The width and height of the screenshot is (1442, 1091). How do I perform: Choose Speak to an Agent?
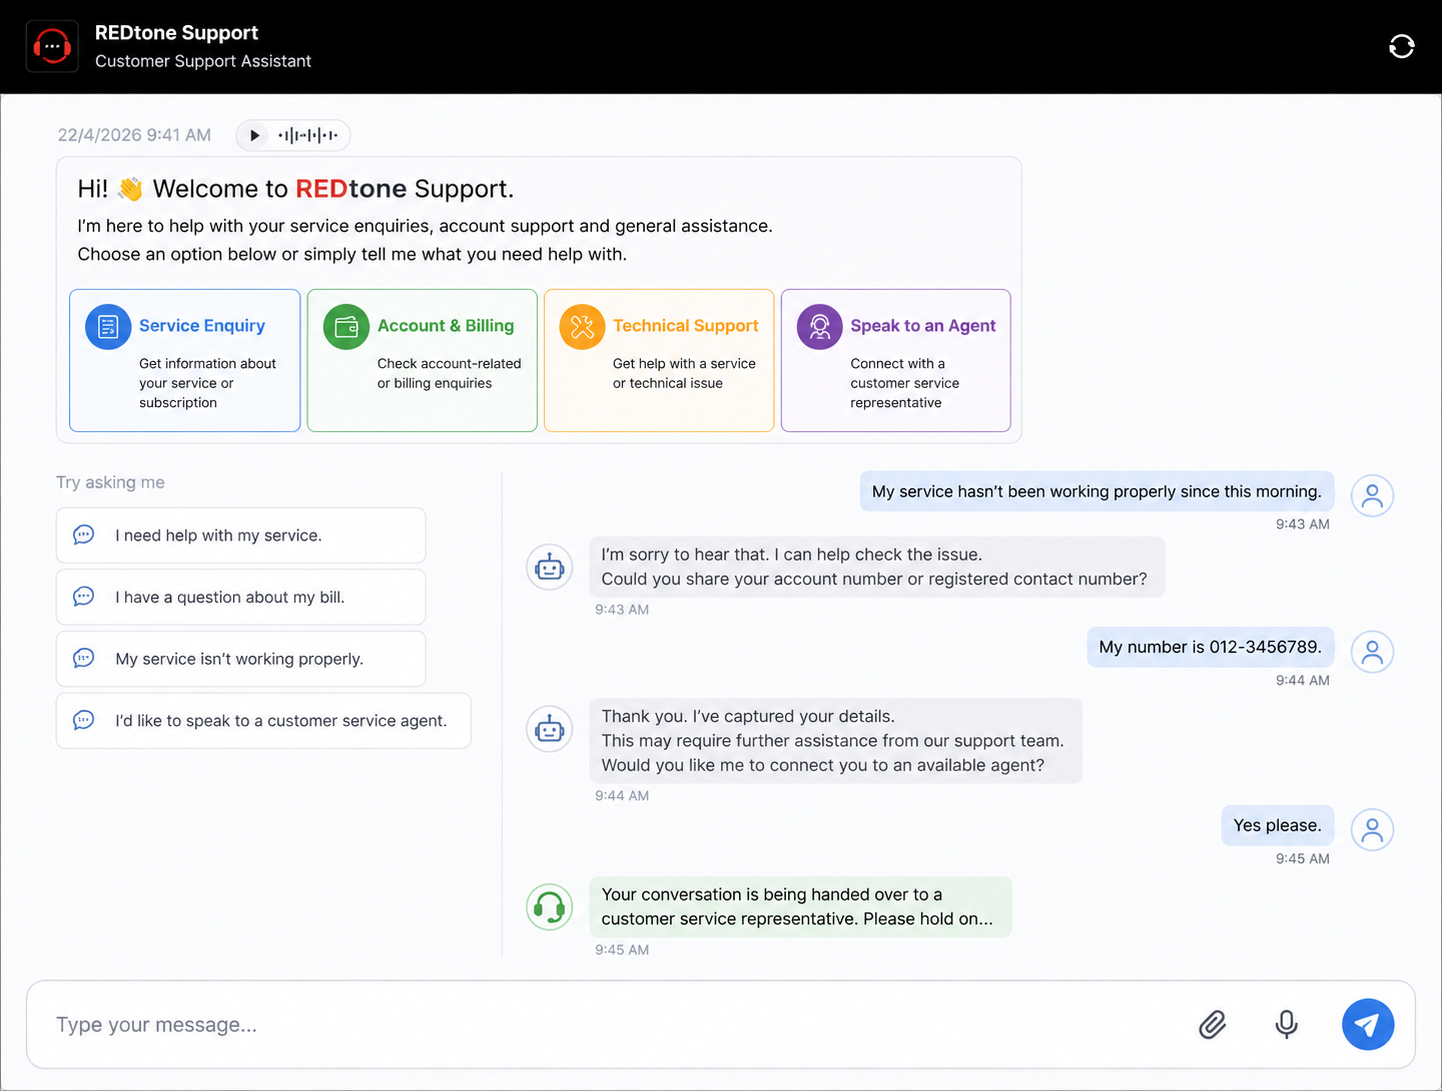tap(896, 361)
